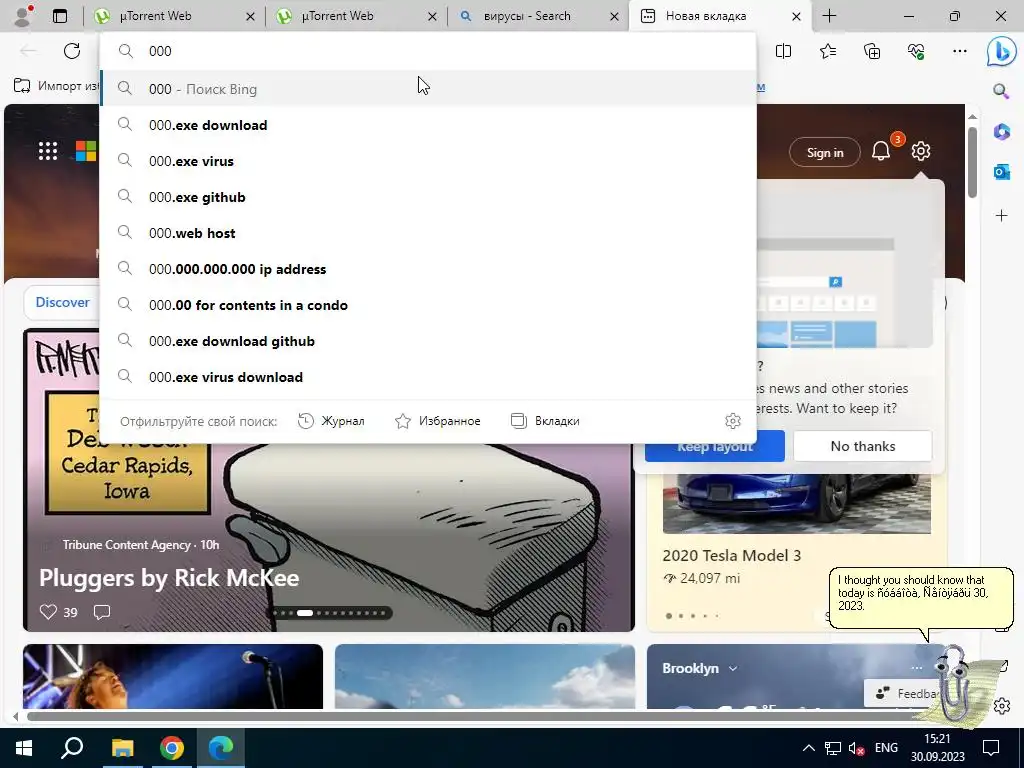The width and height of the screenshot is (1024, 768).
Task: Open the Pluggers by Rick McKee headline
Action: pyautogui.click(x=169, y=578)
